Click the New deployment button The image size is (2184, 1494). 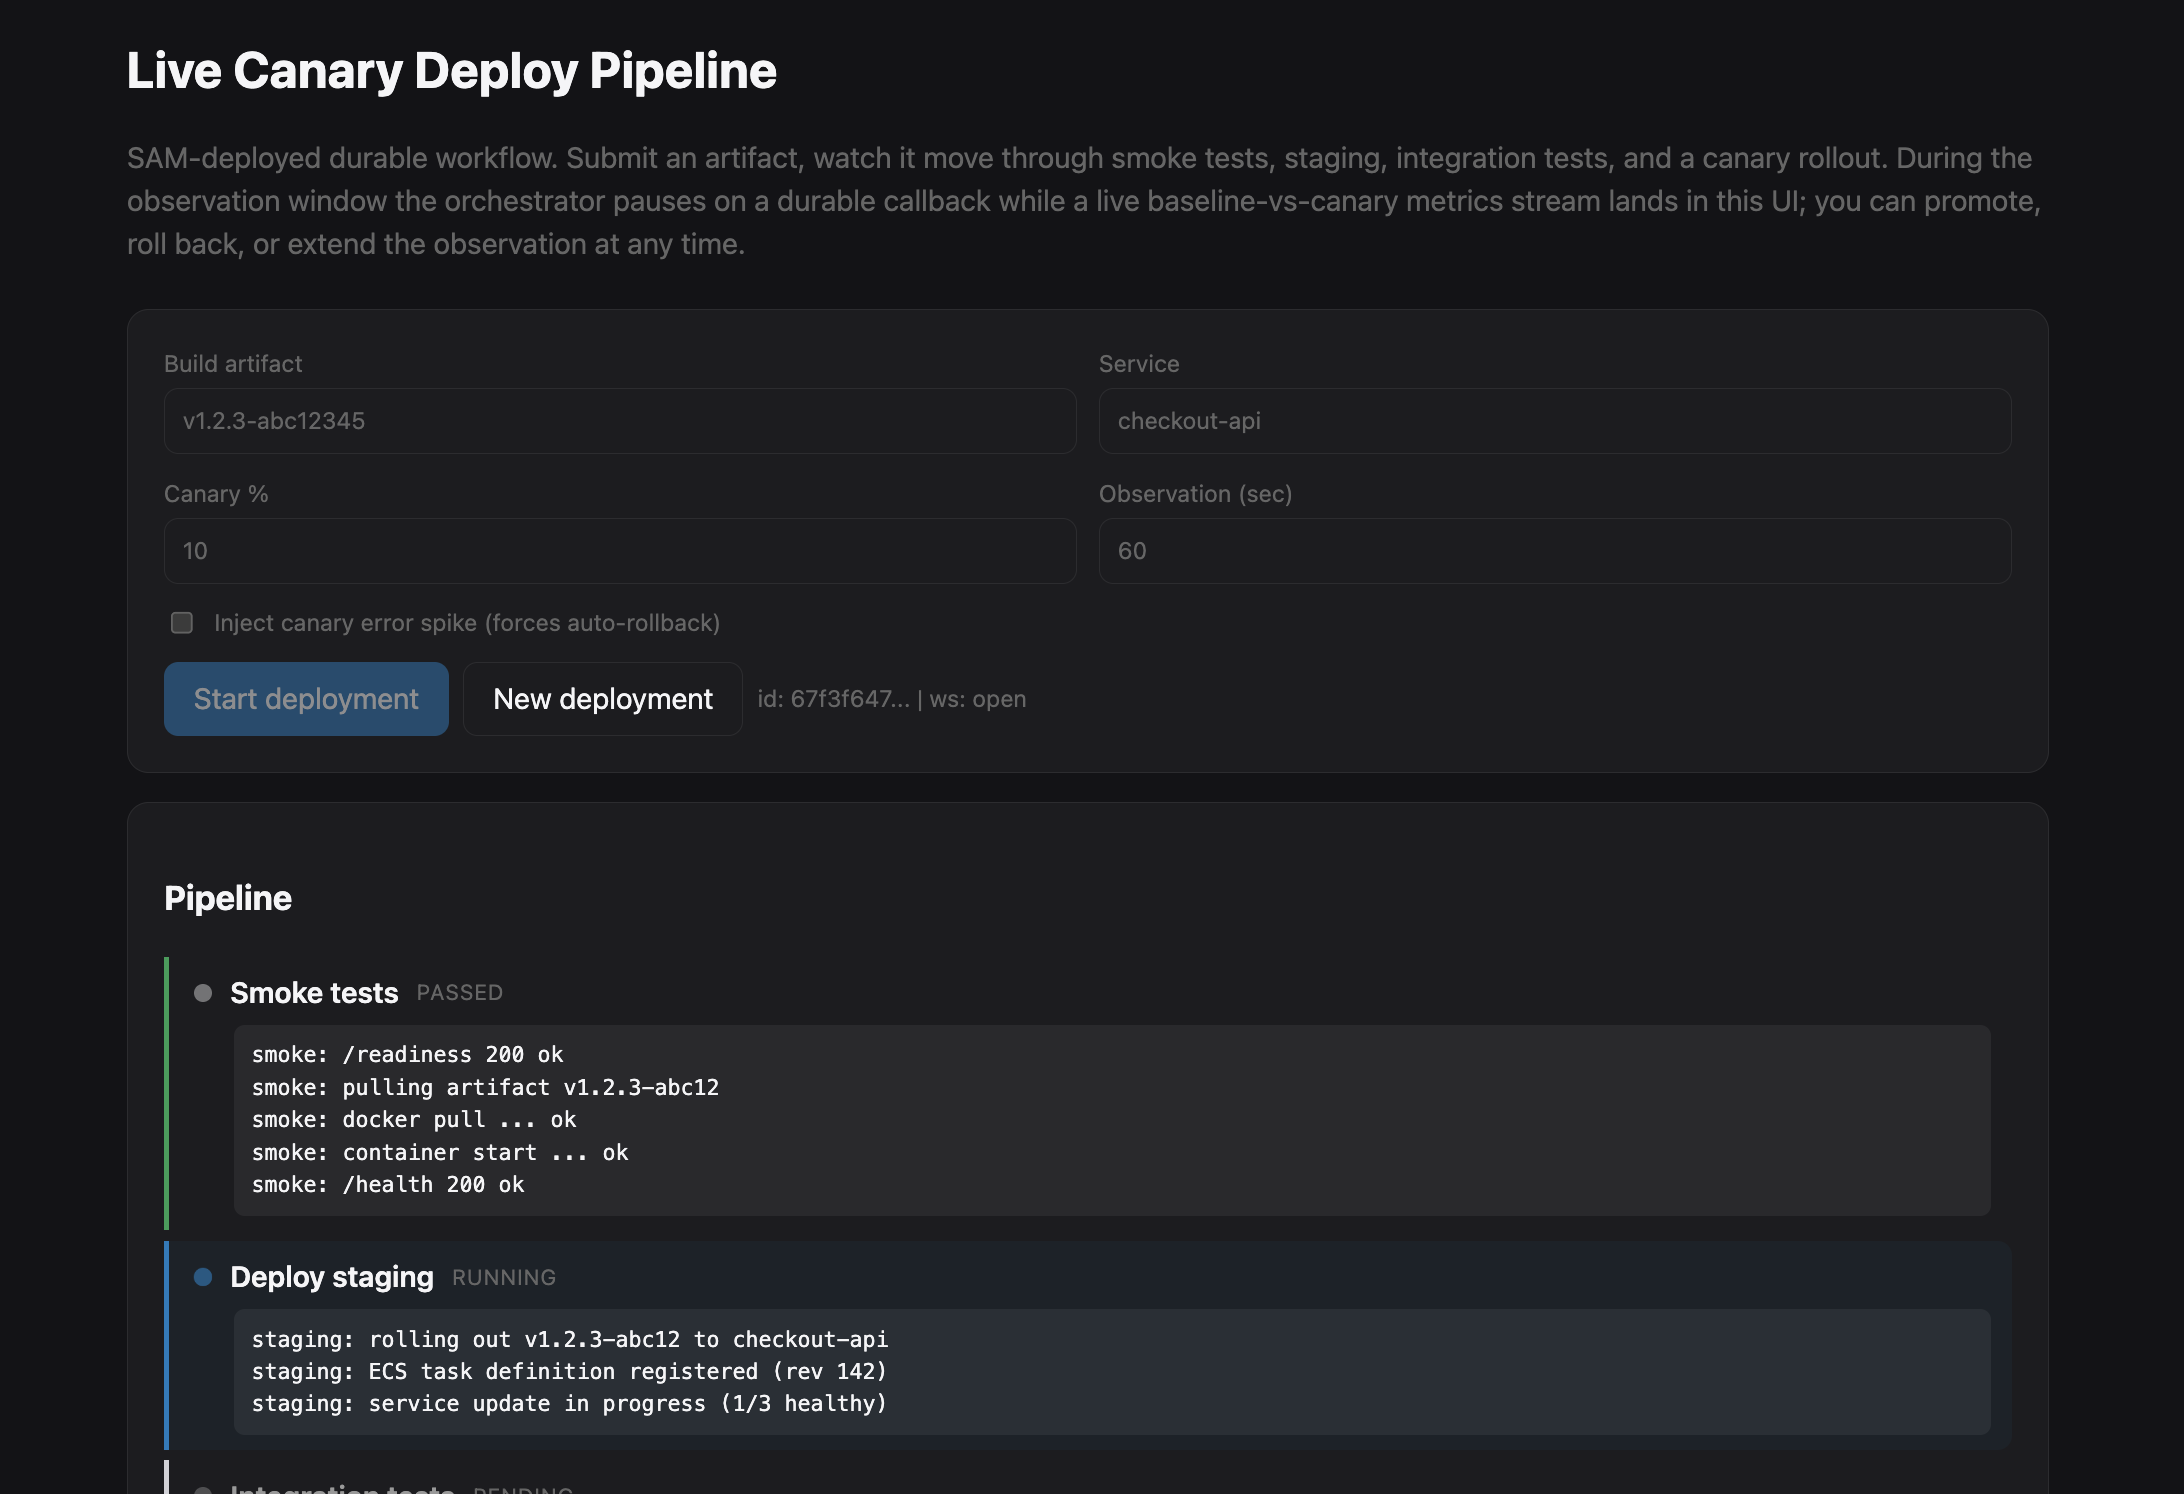[x=603, y=699]
